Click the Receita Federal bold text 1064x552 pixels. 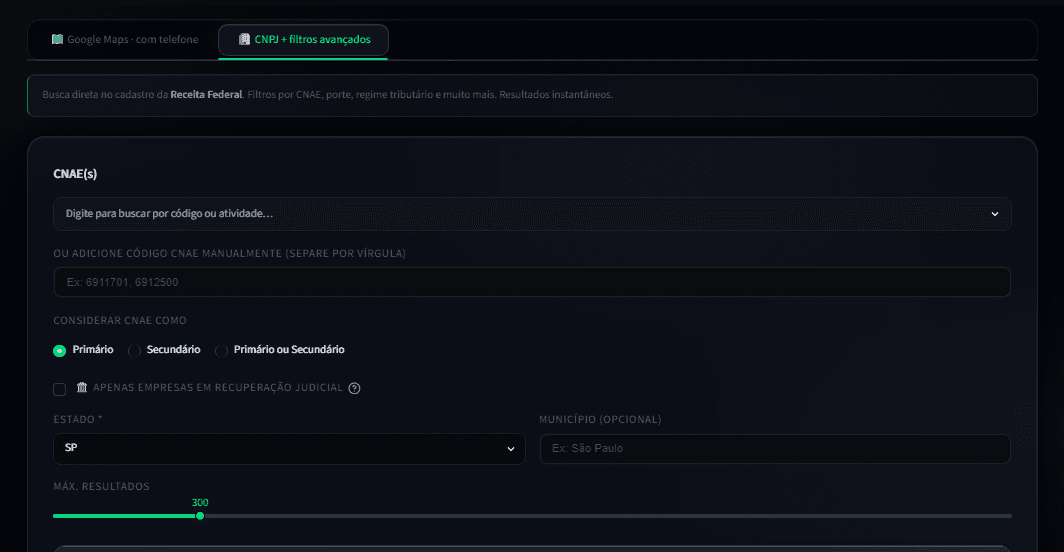pos(206,94)
